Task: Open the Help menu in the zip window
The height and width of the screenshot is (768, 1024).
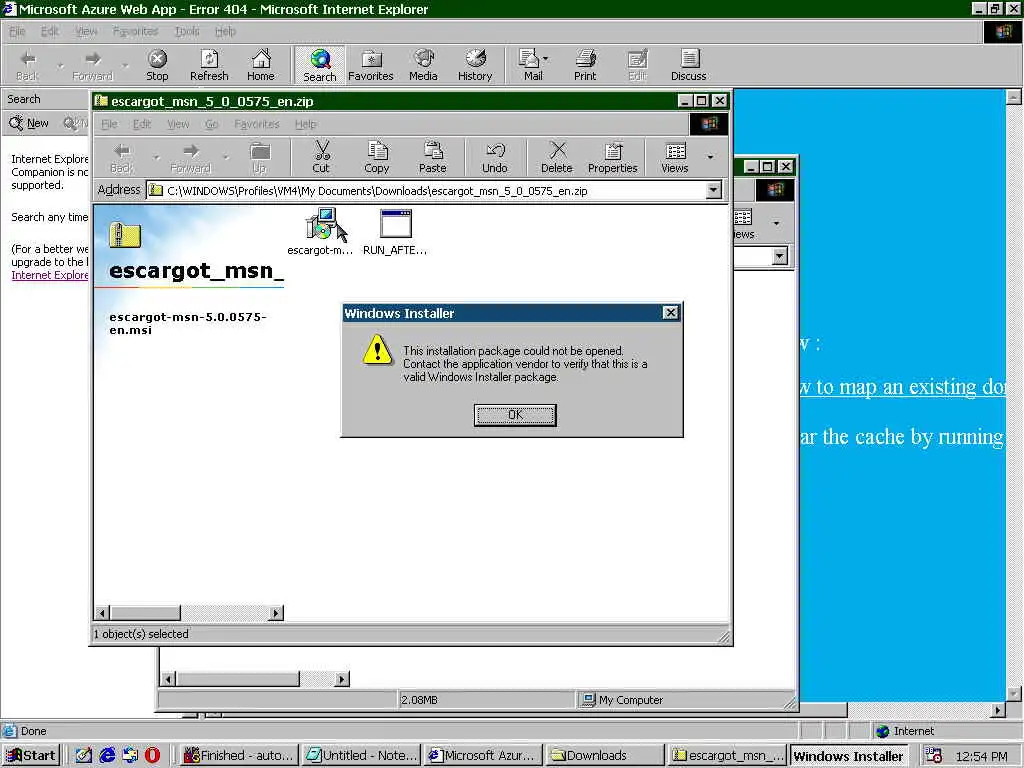Action: tap(305, 124)
